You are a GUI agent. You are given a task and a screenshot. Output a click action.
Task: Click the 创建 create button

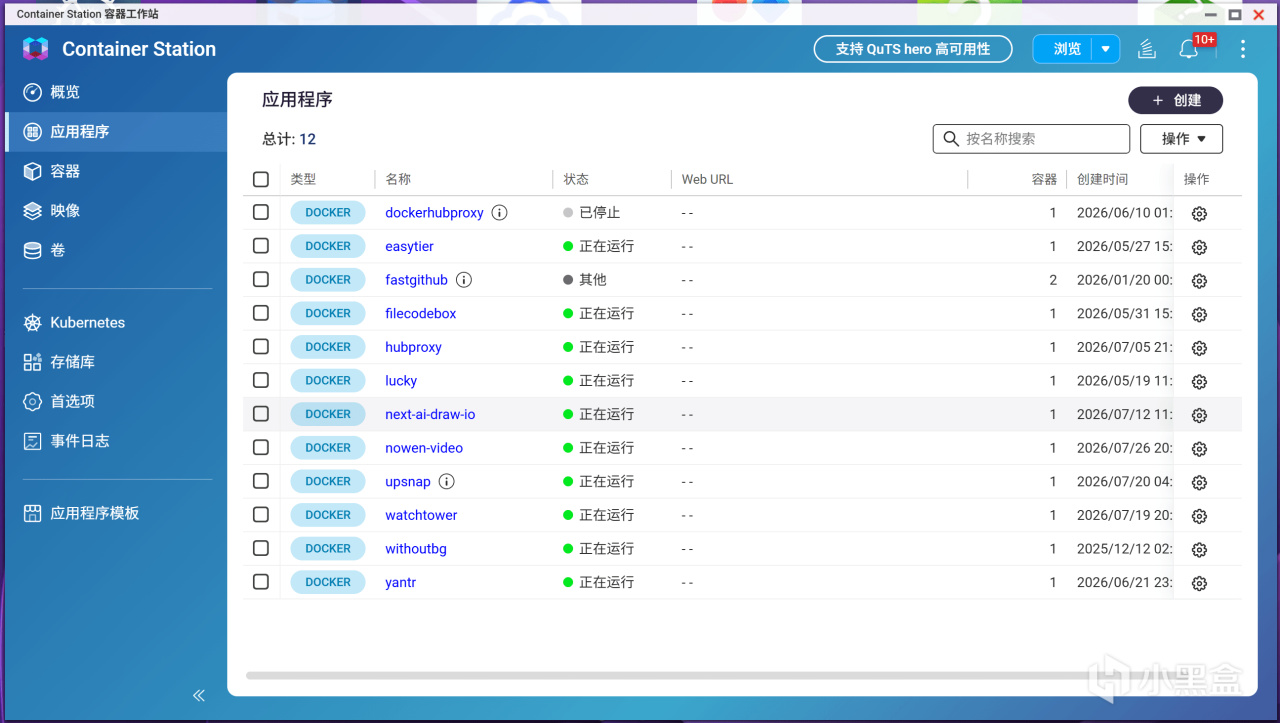pos(1175,100)
